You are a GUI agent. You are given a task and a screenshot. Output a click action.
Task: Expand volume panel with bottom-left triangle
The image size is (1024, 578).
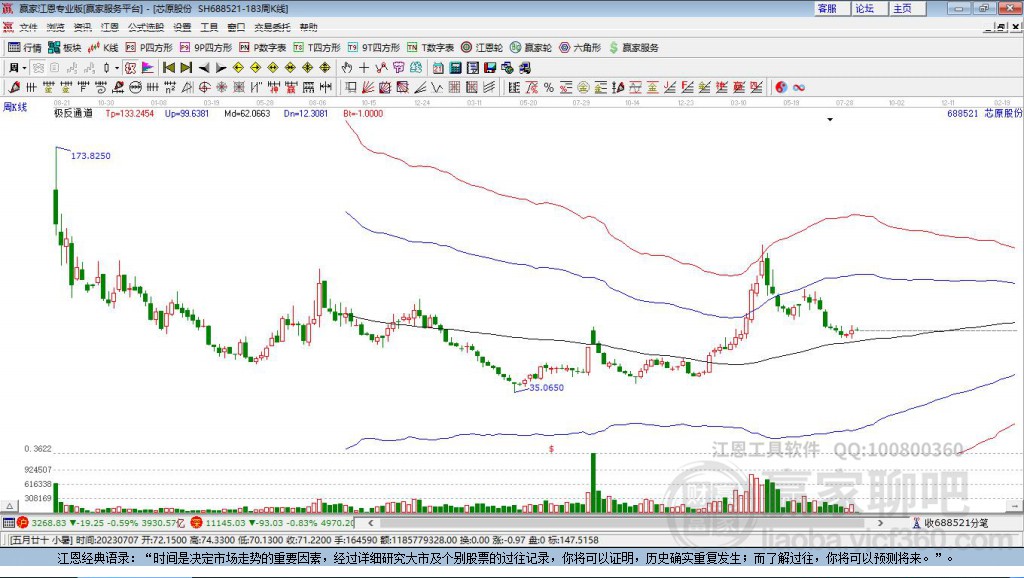click(10, 506)
